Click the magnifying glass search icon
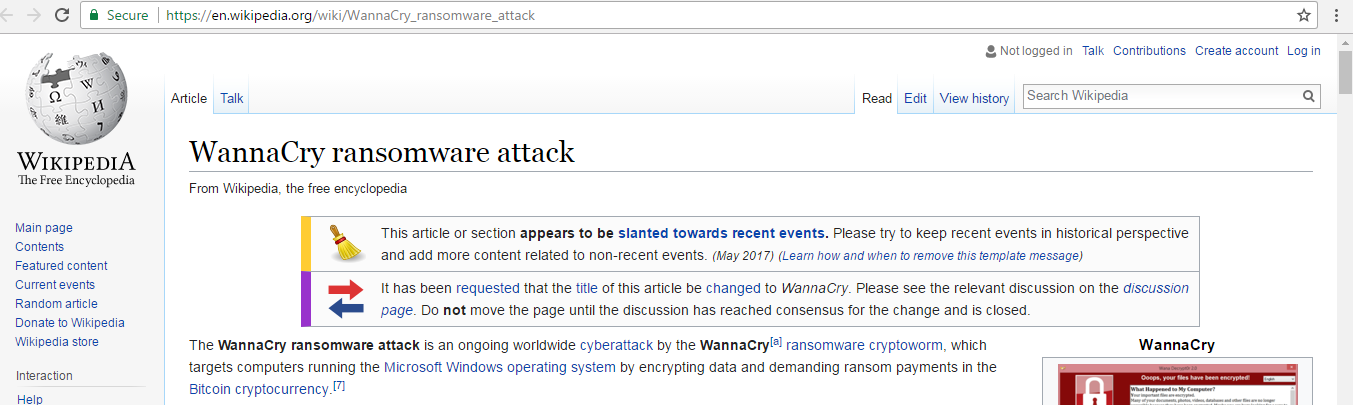Image resolution: width=1353 pixels, height=405 pixels. [x=1309, y=96]
